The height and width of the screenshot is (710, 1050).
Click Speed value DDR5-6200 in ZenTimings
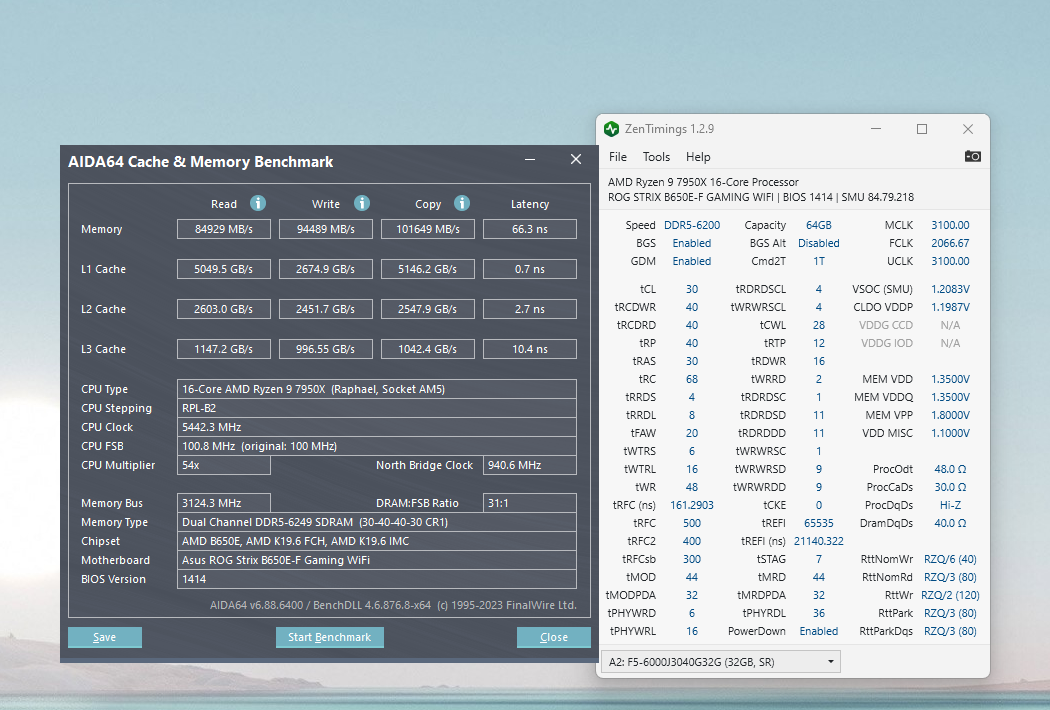pos(692,225)
